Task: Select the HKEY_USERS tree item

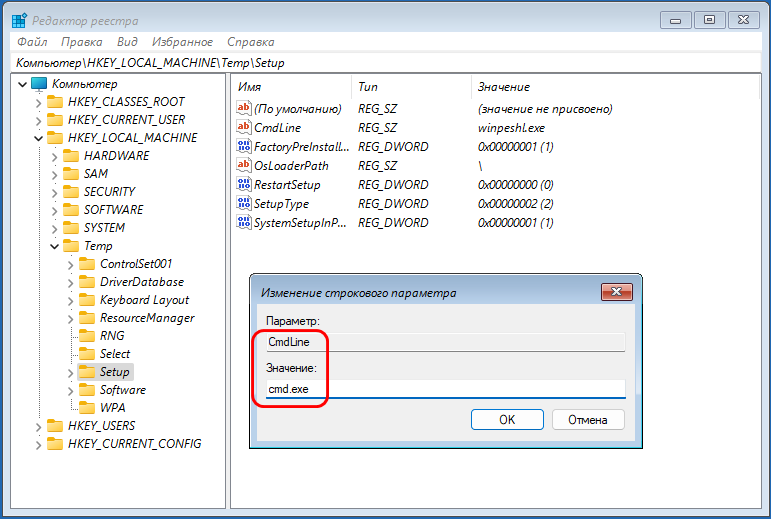Action: pos(101,426)
